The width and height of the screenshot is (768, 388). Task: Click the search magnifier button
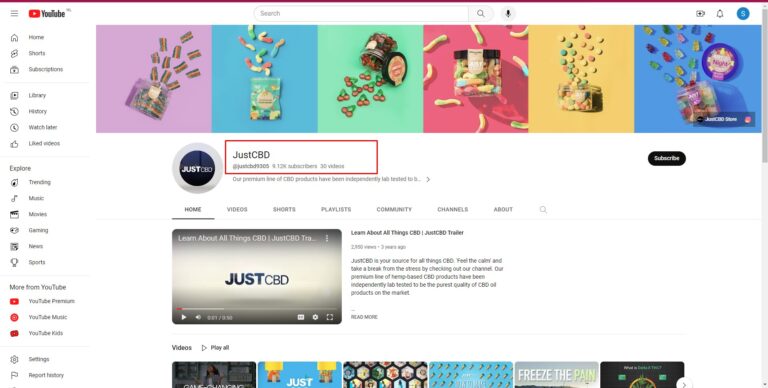(x=480, y=14)
